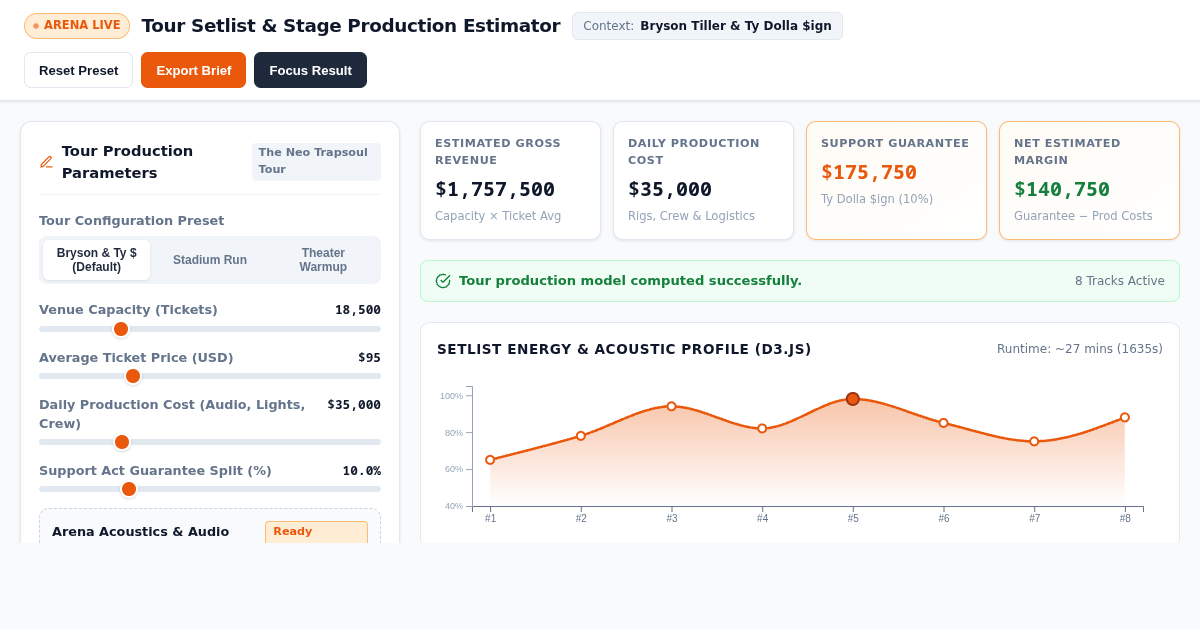Click The Neo Trapsoul Tour tag
Image resolution: width=1200 pixels, height=630 pixels.
point(316,161)
